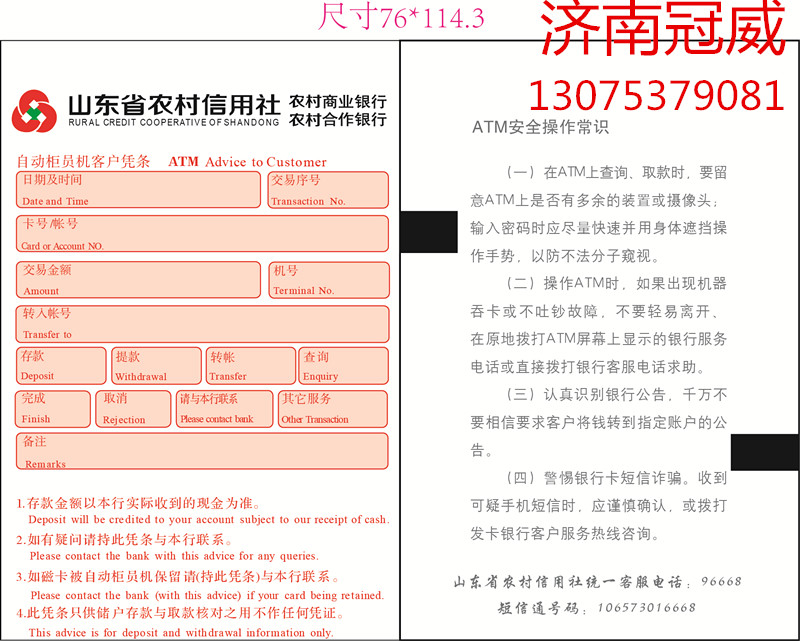Select the 交易序号 Transaction No. field
This screenshot has width=800, height=641.
(328, 190)
